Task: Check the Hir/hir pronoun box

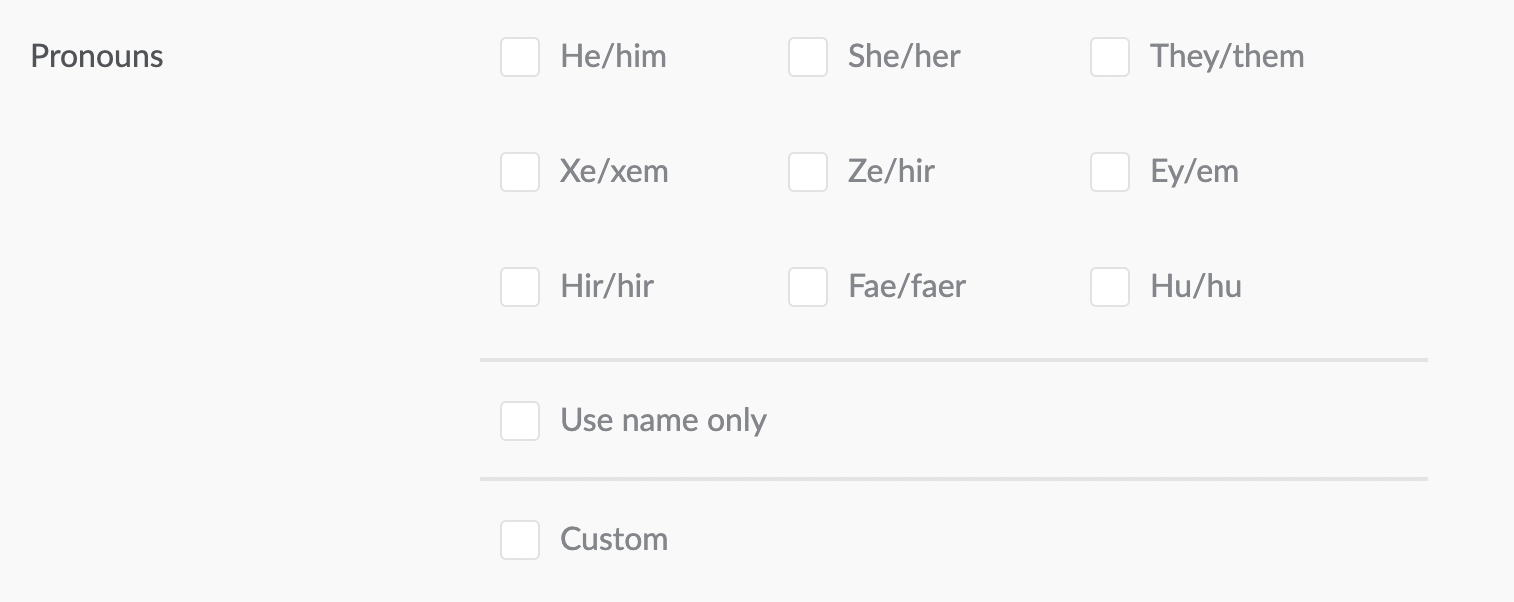Action: coord(520,287)
